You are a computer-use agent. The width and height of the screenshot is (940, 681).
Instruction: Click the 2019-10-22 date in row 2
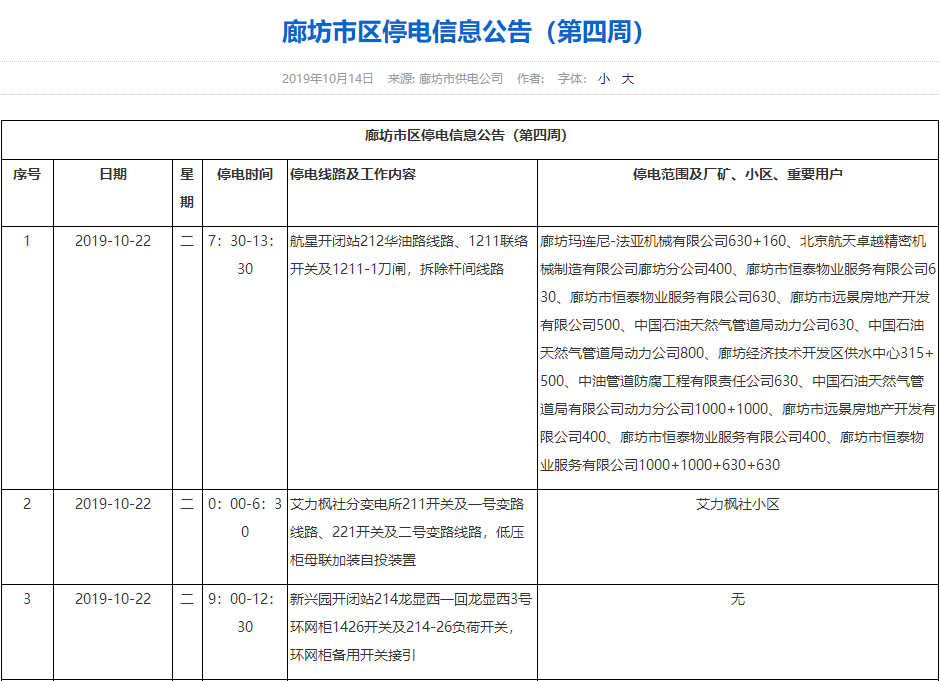tap(113, 504)
